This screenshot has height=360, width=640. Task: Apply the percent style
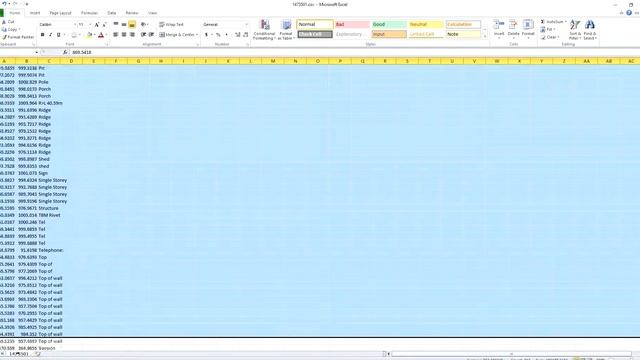(x=218, y=35)
